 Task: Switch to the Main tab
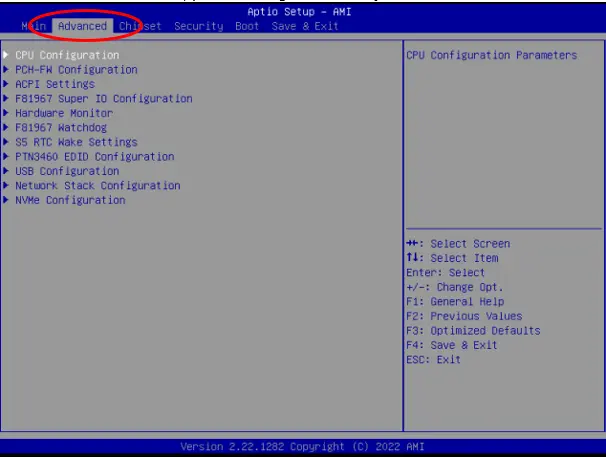(x=34, y=26)
